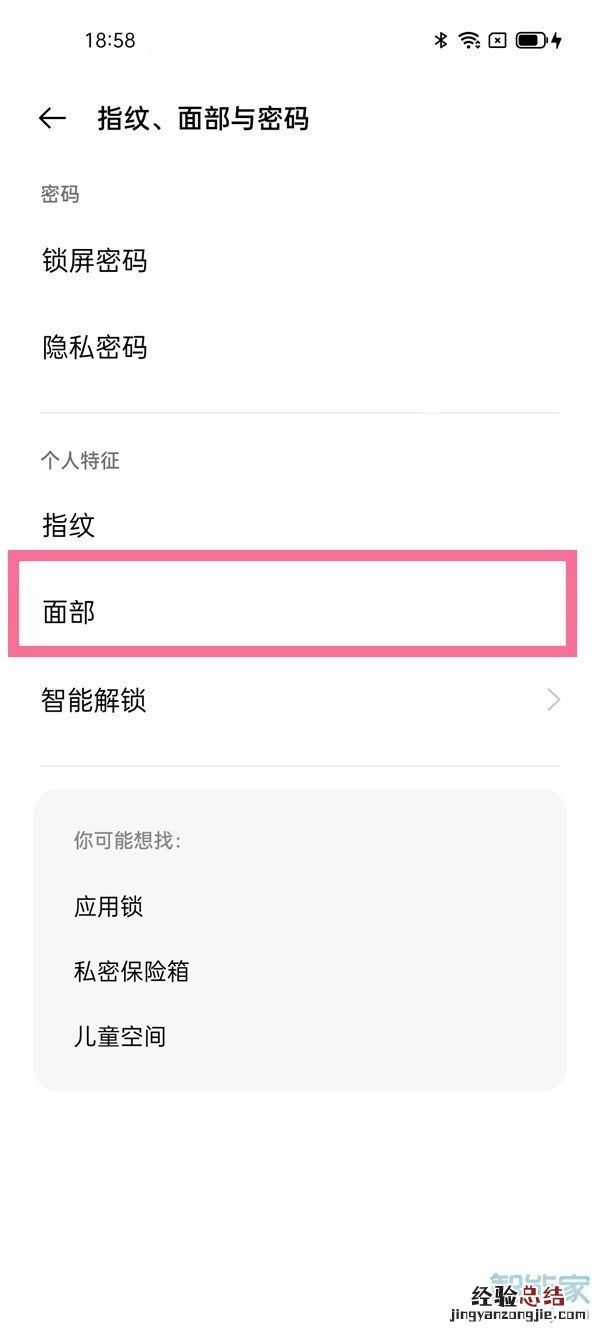
Task: Open the highlighted 面部 option
Action: [x=69, y=612]
